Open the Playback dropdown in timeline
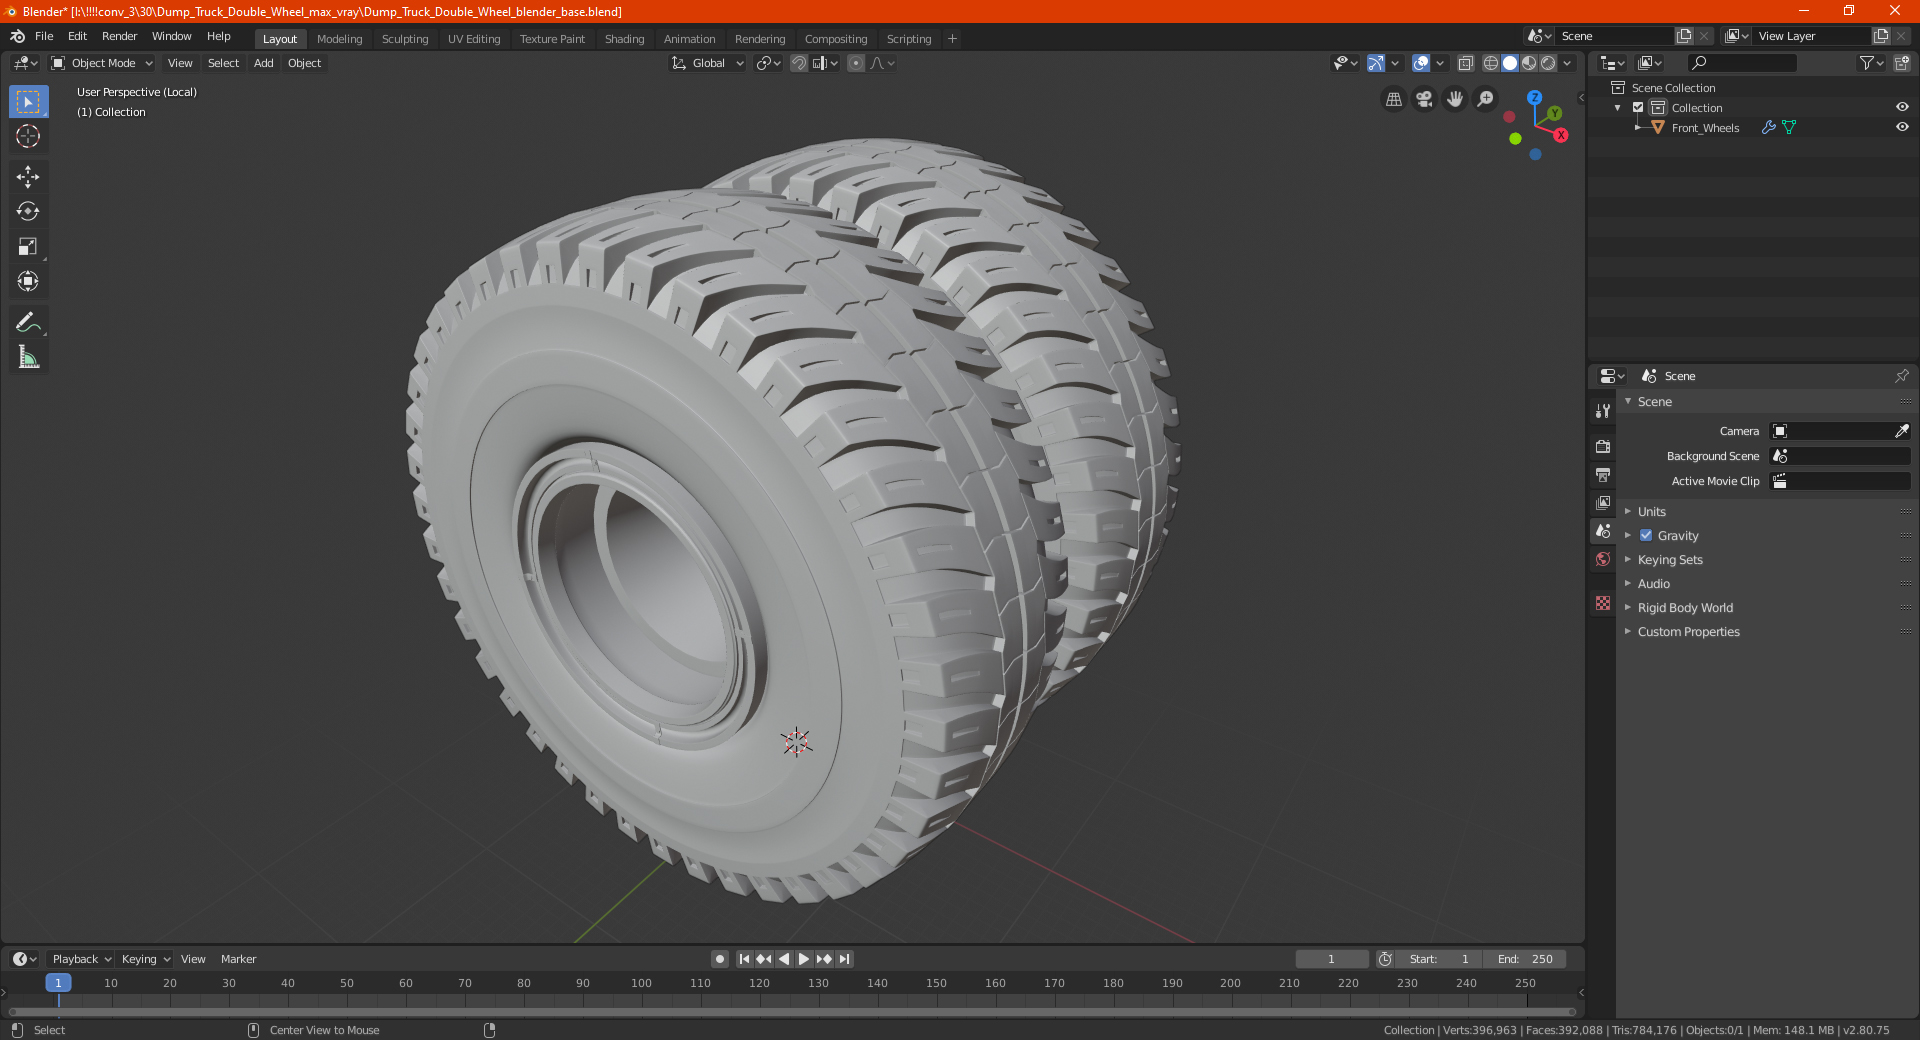This screenshot has height=1040, width=1920. pos(81,959)
